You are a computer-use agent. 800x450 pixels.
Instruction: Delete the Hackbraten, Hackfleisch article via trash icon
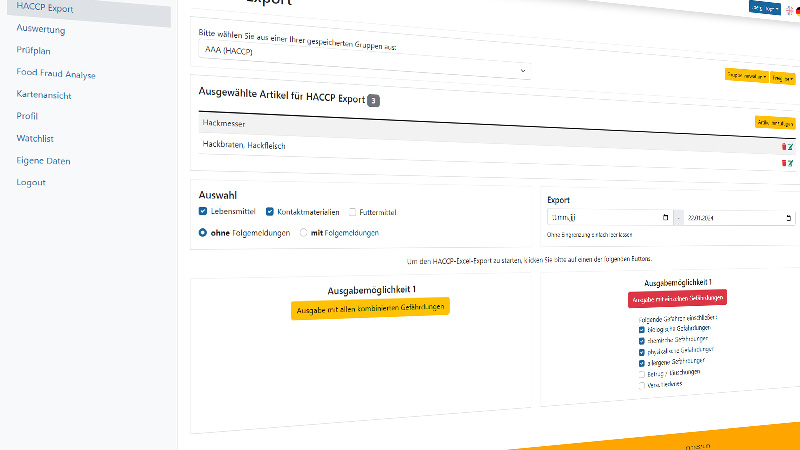tap(784, 163)
